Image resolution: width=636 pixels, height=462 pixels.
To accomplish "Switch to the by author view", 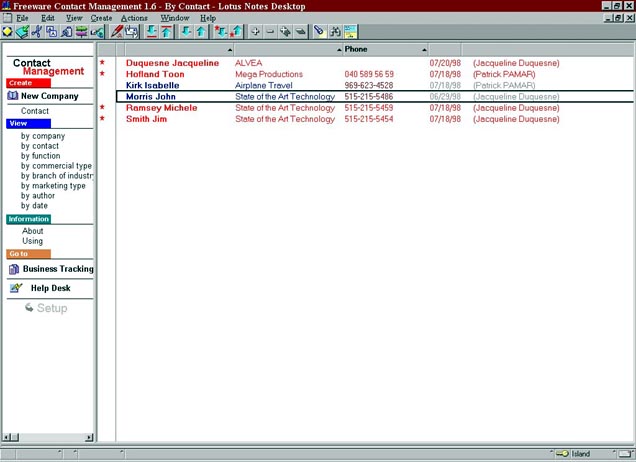I will (x=38, y=196).
